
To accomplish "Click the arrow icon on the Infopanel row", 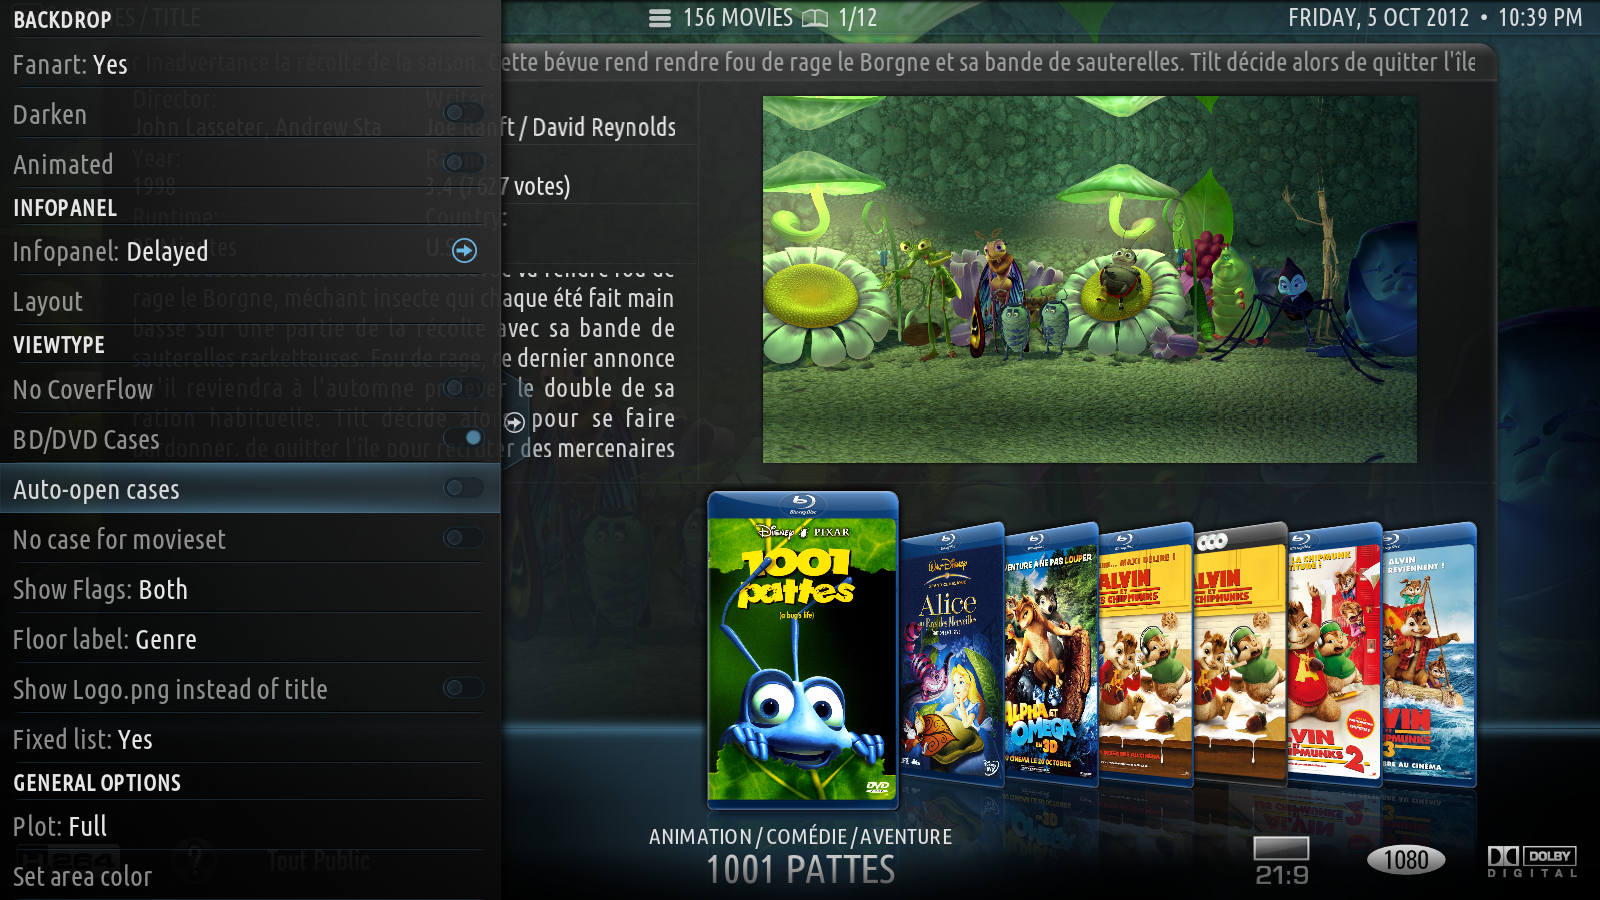I will [464, 250].
